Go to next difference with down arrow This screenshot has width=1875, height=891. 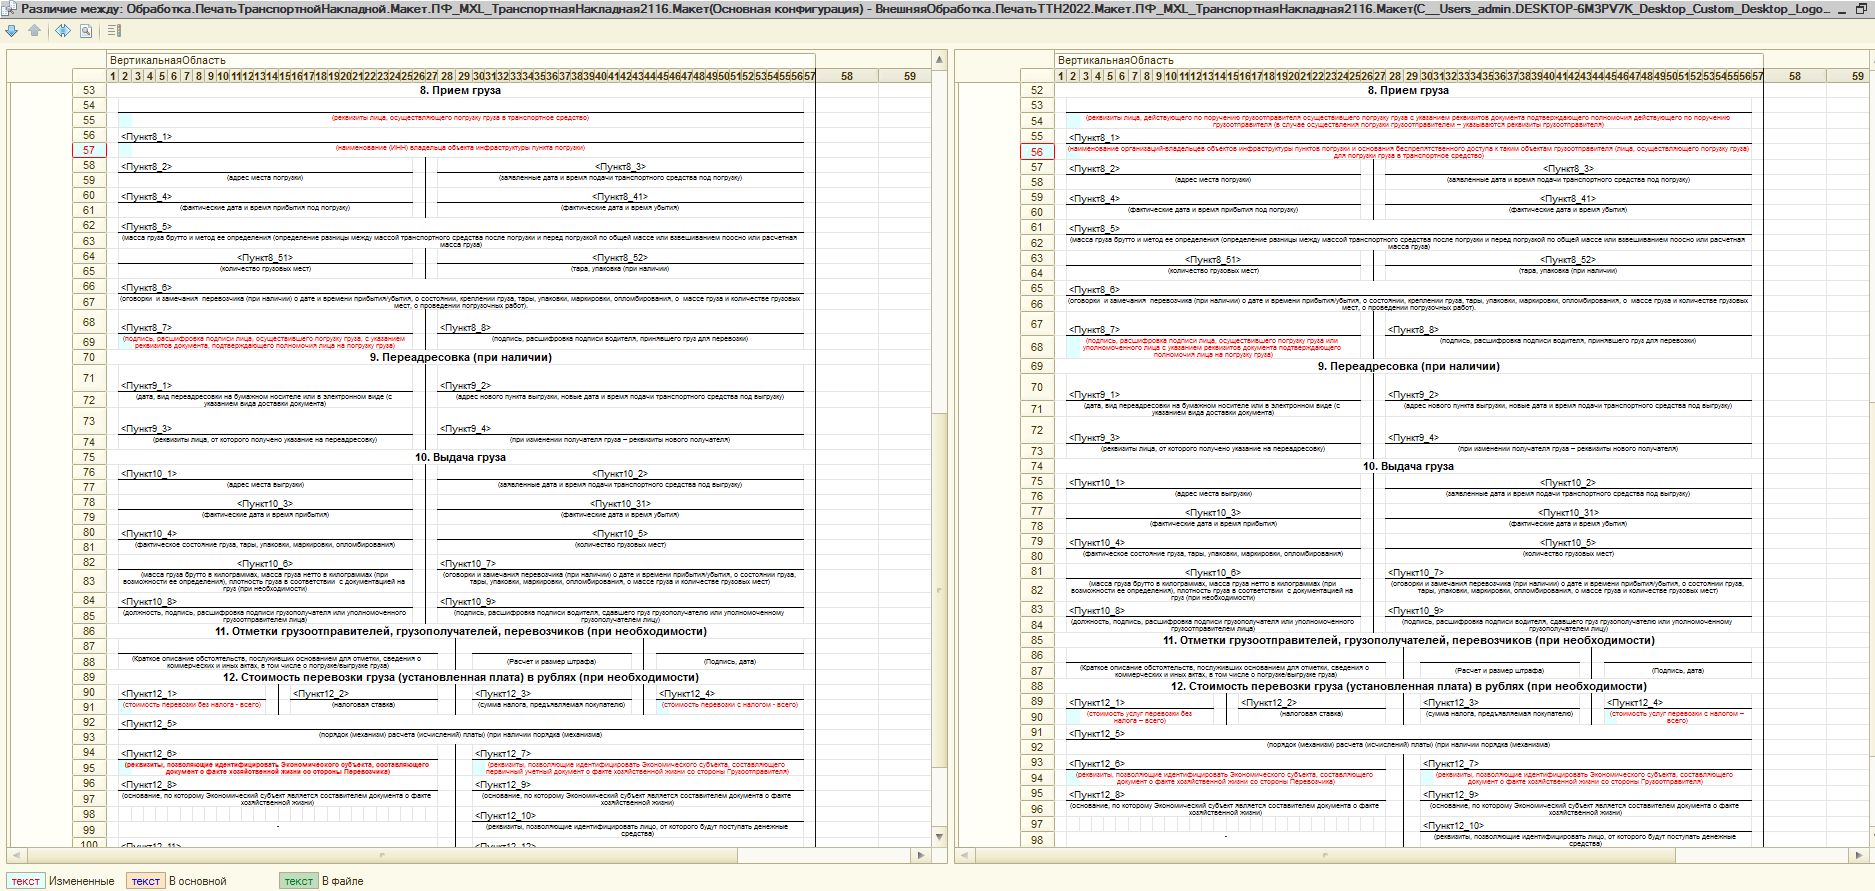coord(12,31)
